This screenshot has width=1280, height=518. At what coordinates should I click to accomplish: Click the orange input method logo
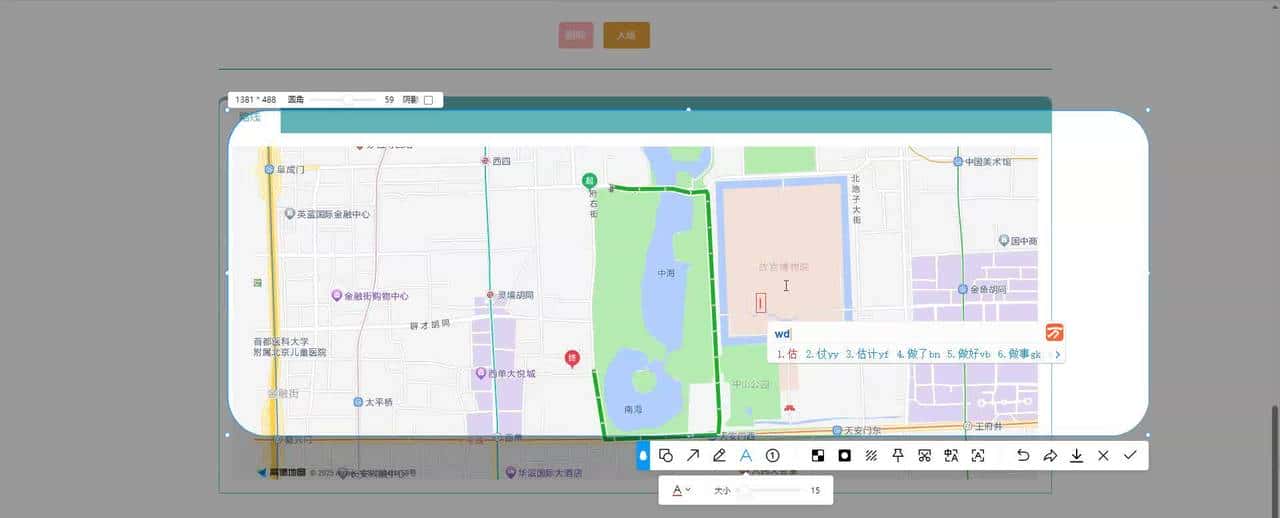[x=1054, y=333]
